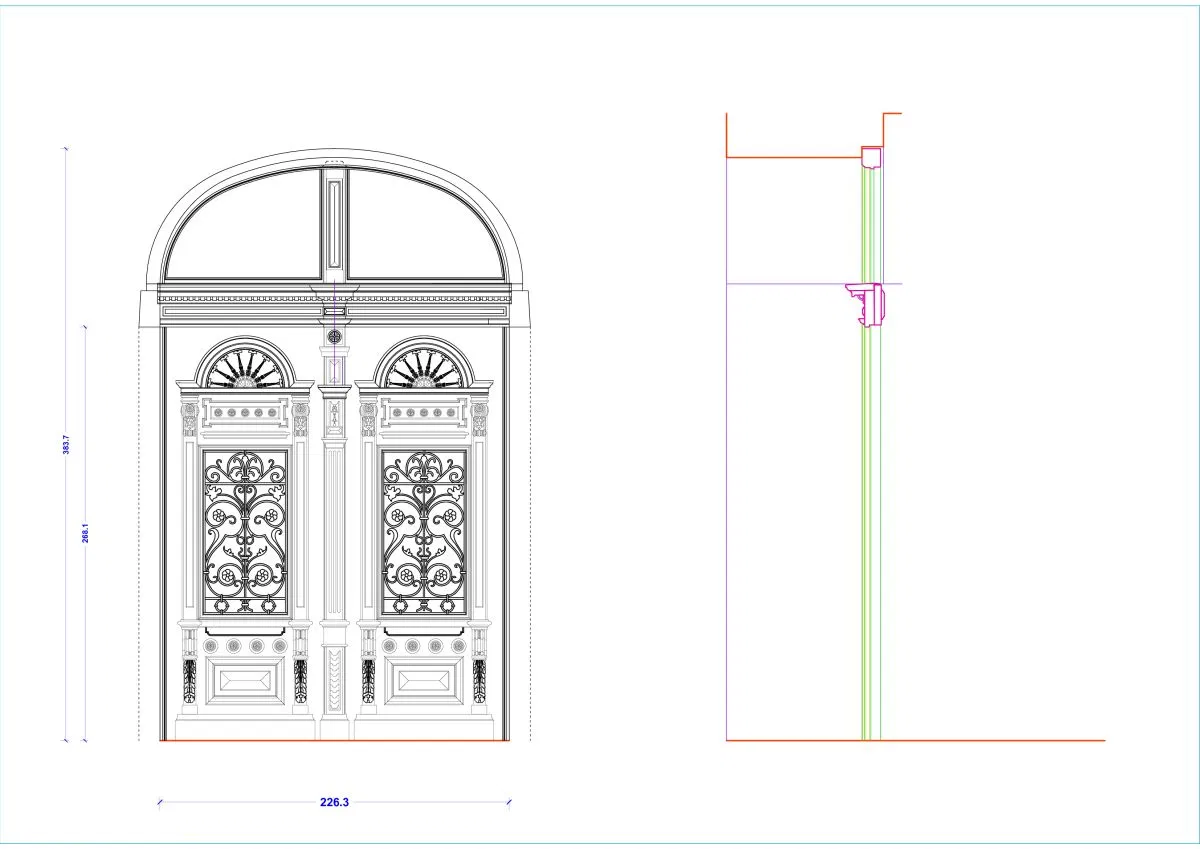This screenshot has width=1200, height=849.
Task: Select the left door's lower raised panel
Action: point(245,682)
